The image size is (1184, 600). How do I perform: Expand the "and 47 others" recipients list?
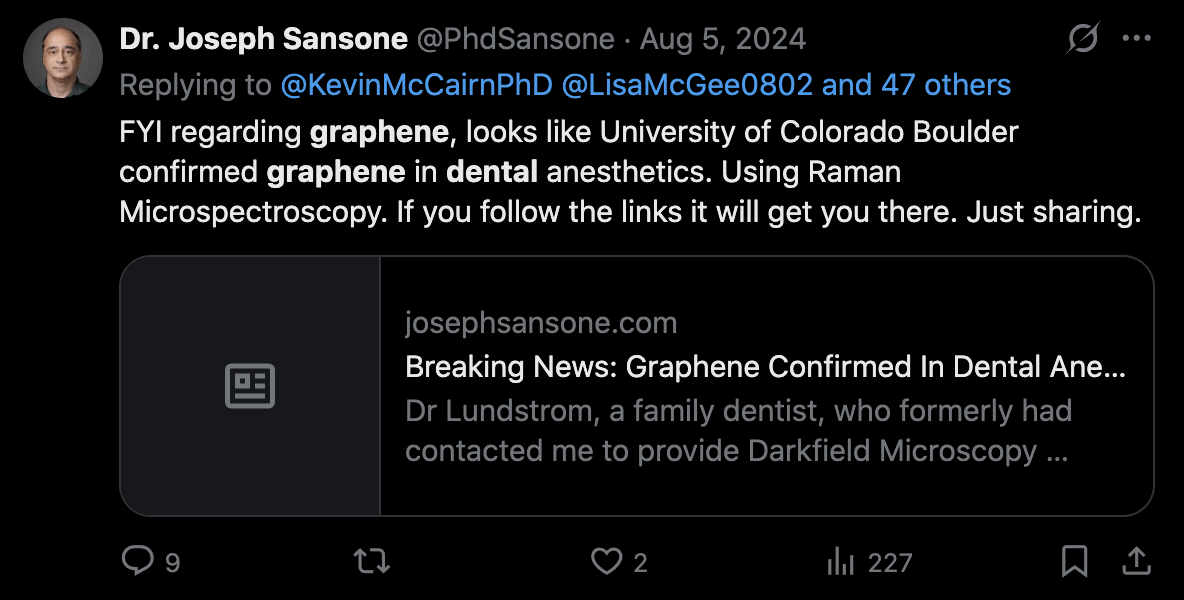[916, 85]
